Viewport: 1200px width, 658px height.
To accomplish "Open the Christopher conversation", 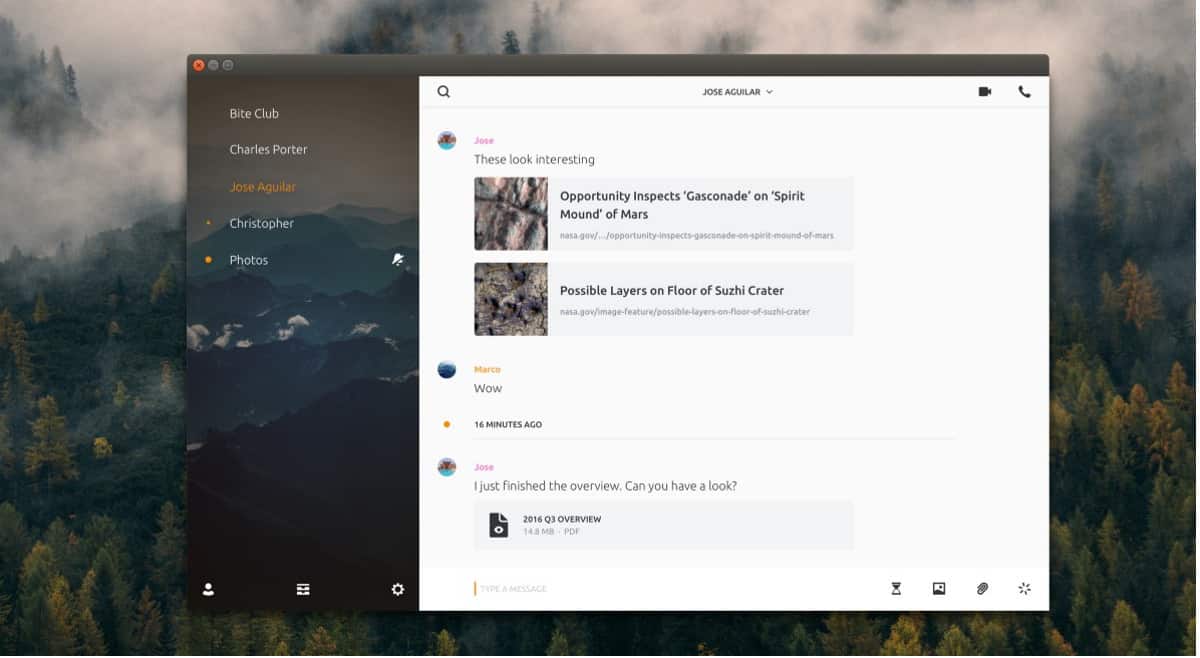I will pyautogui.click(x=262, y=224).
